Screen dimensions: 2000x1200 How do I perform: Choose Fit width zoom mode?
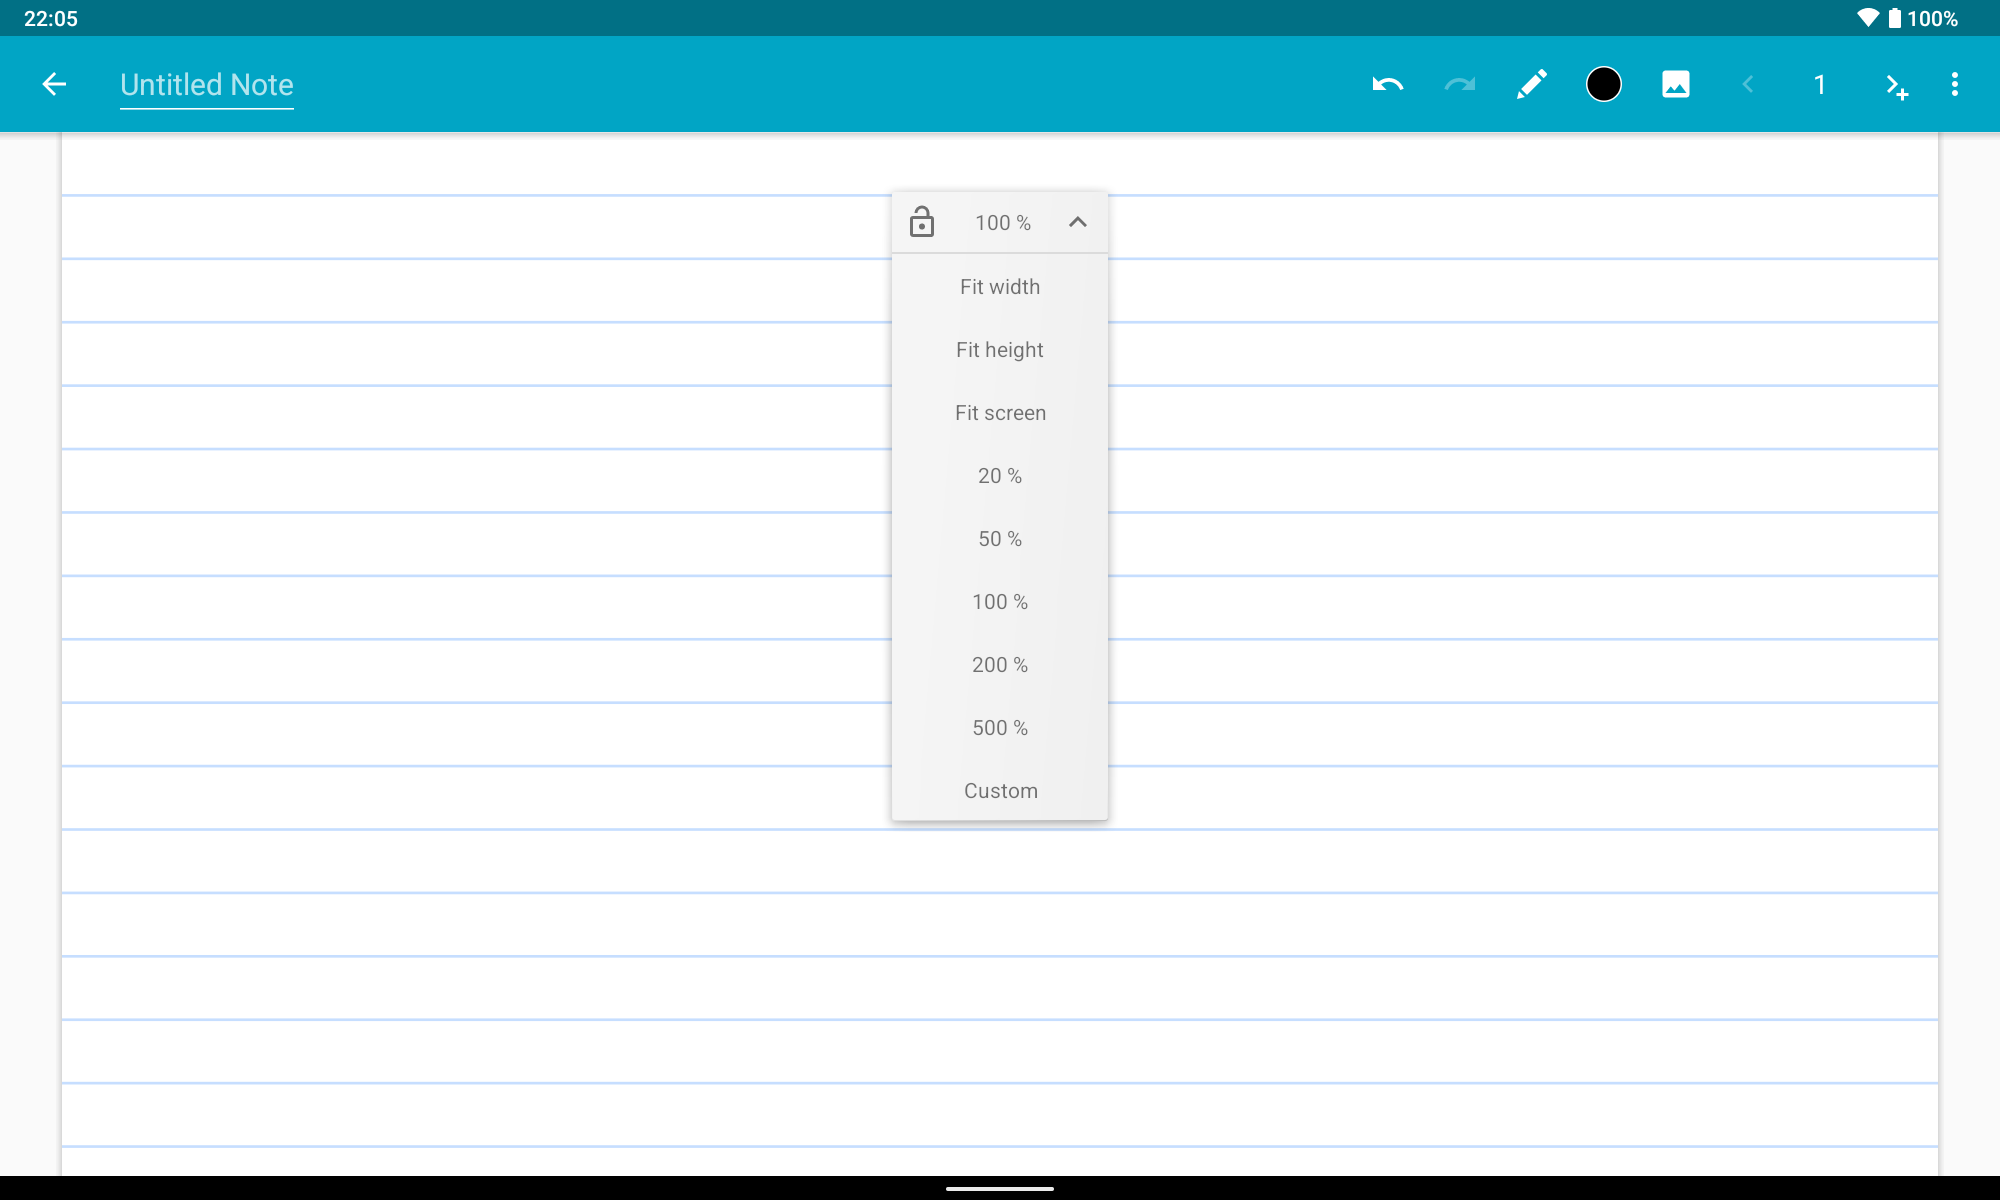click(x=999, y=286)
